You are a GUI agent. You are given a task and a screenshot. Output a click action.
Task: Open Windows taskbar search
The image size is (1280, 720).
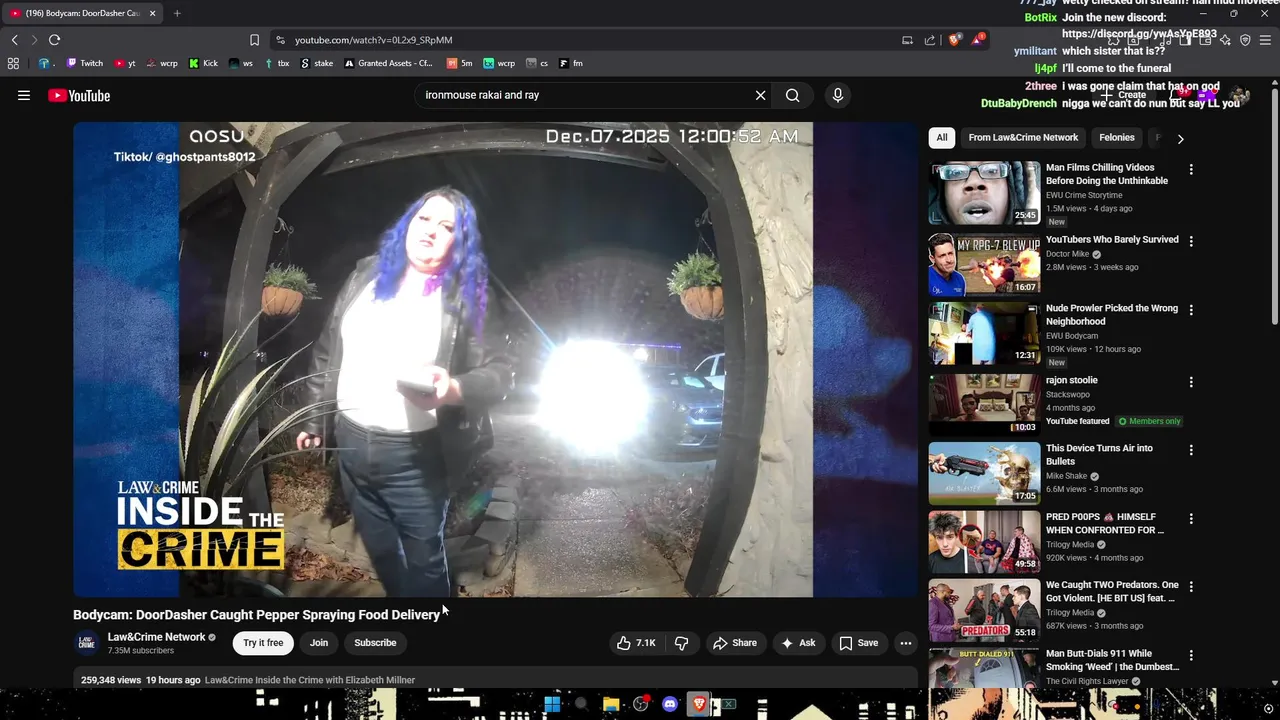click(581, 704)
